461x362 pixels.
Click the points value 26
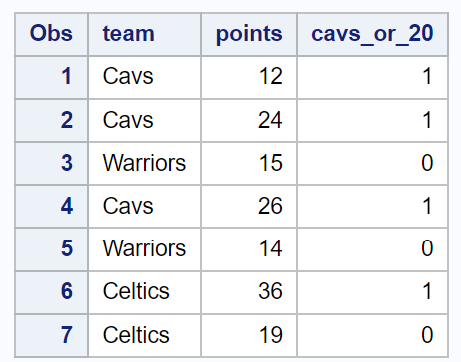click(249, 206)
